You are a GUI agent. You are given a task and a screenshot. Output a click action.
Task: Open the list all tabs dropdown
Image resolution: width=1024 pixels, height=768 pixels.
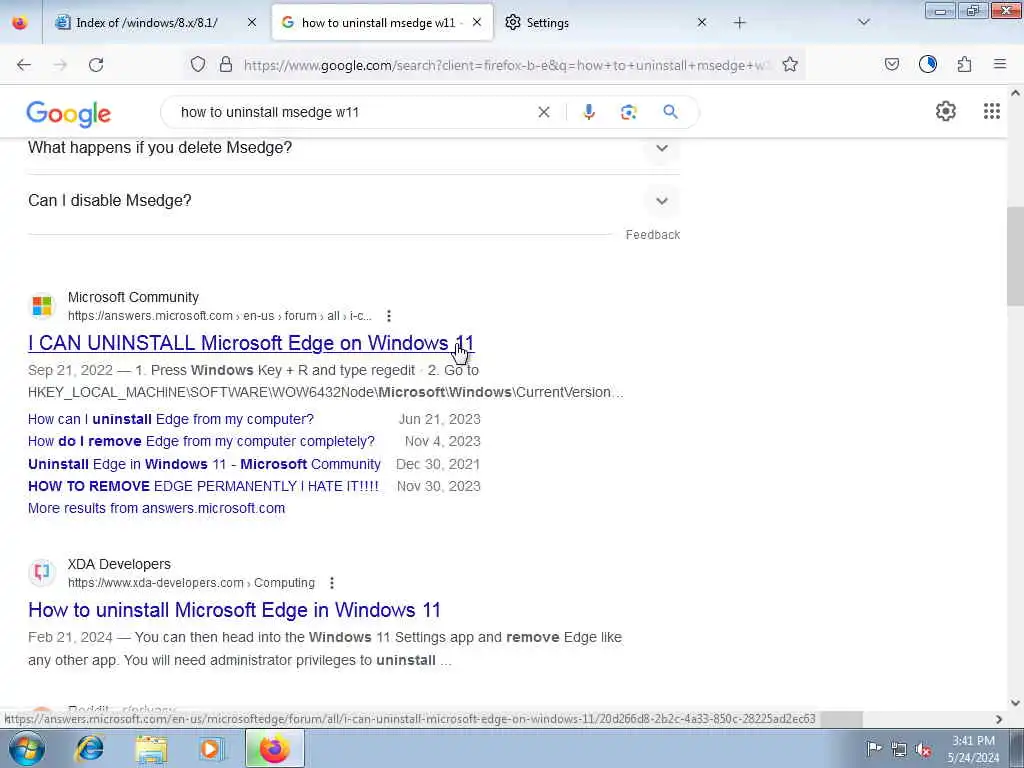[864, 23]
